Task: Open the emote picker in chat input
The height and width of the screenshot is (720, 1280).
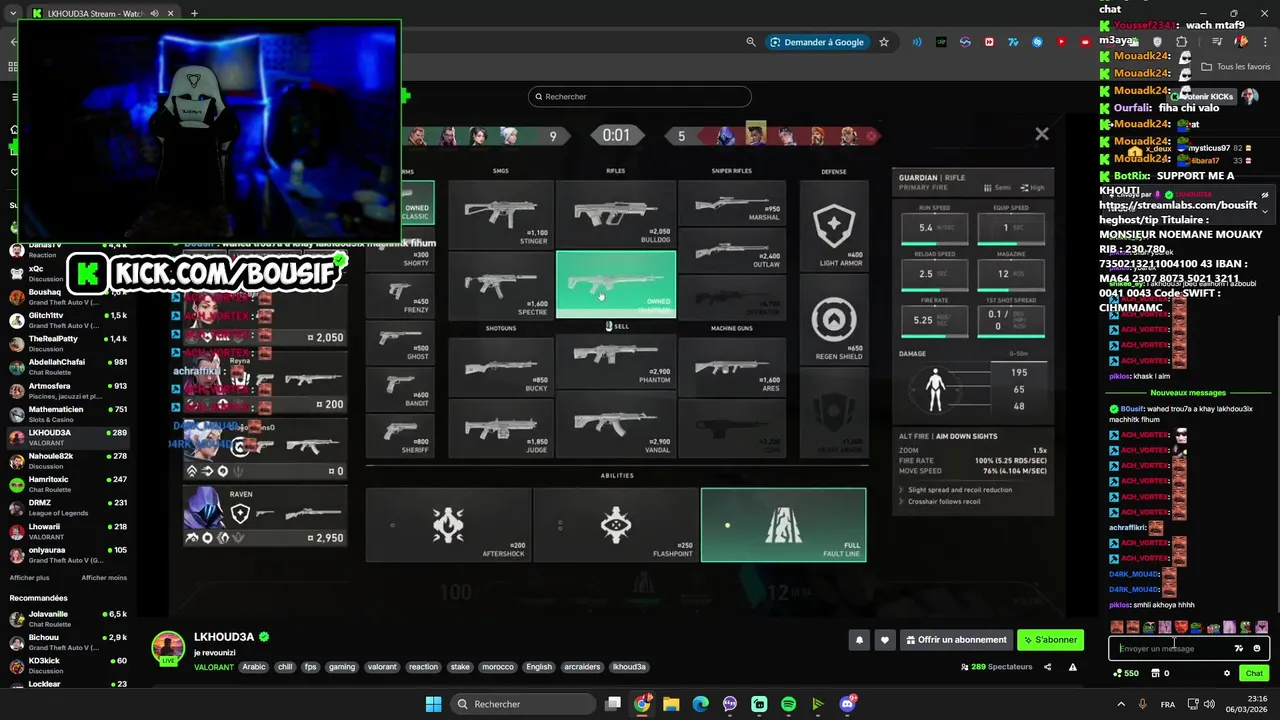Action: tap(1257, 648)
